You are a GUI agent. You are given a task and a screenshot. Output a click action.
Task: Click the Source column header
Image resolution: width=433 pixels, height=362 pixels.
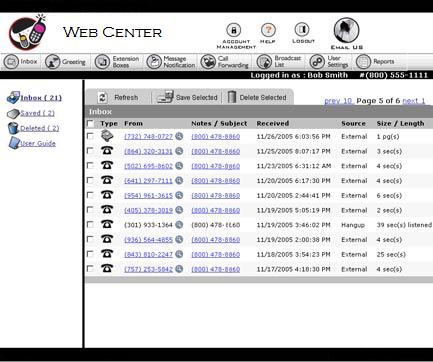tap(353, 123)
